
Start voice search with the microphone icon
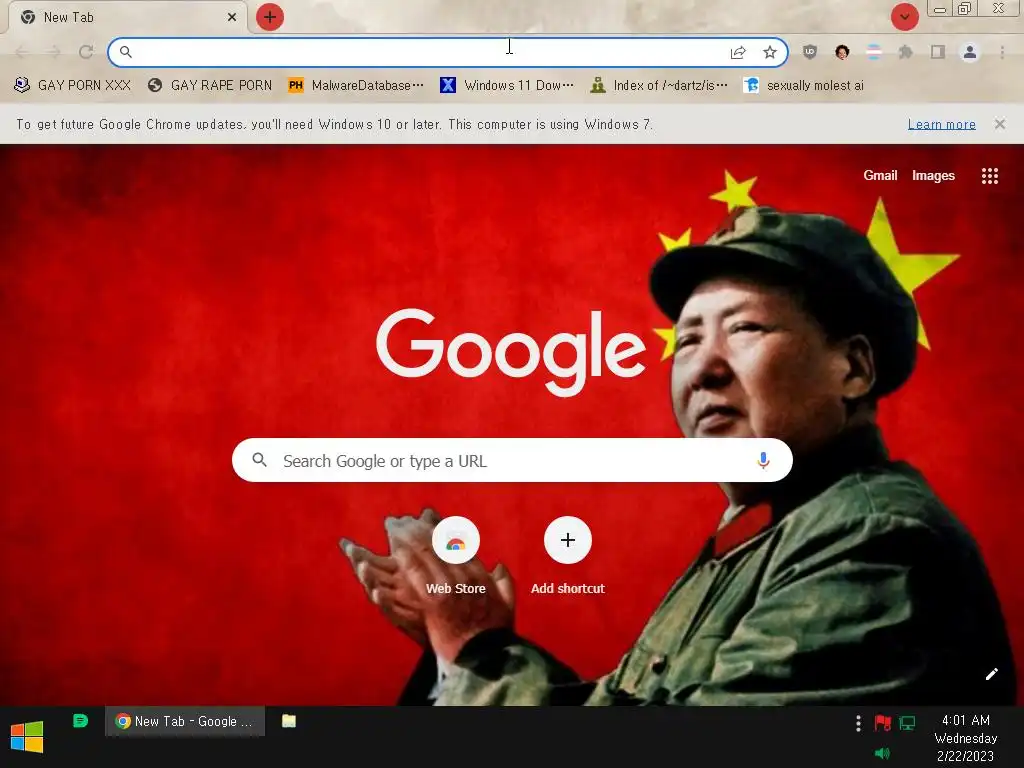coord(762,460)
